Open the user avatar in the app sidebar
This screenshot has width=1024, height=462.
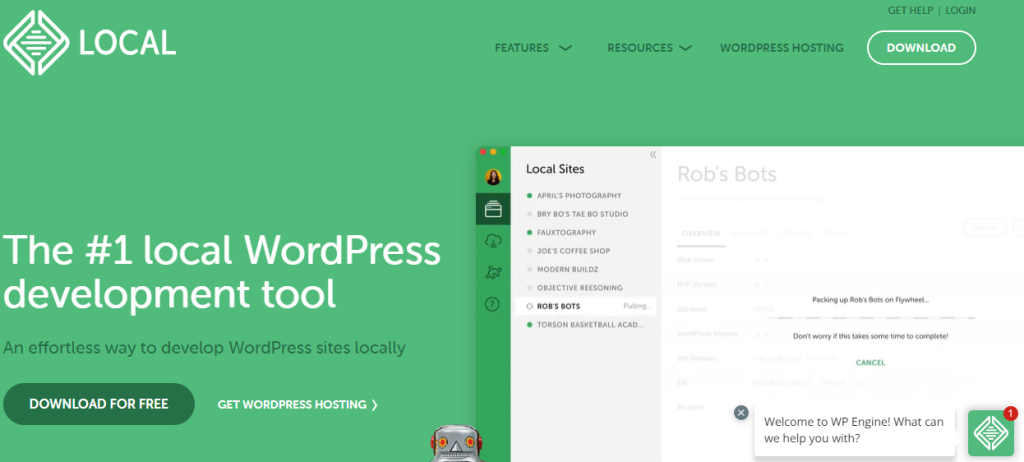[493, 177]
